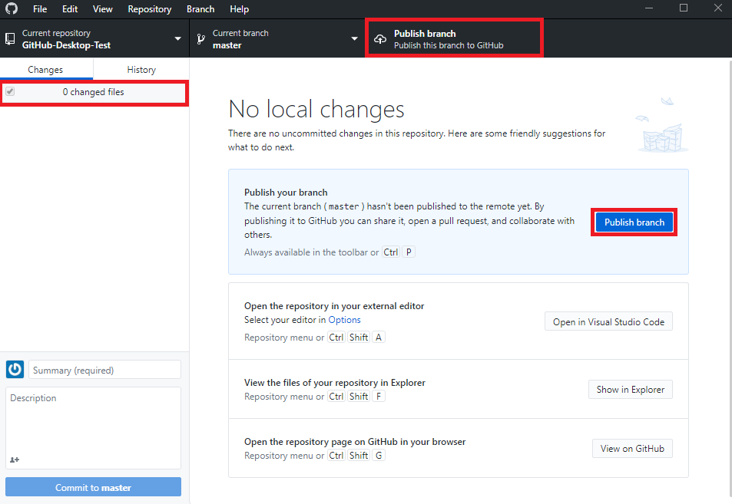732x504 pixels.
Task: Click Open in Visual Studio Code button
Action: point(608,322)
